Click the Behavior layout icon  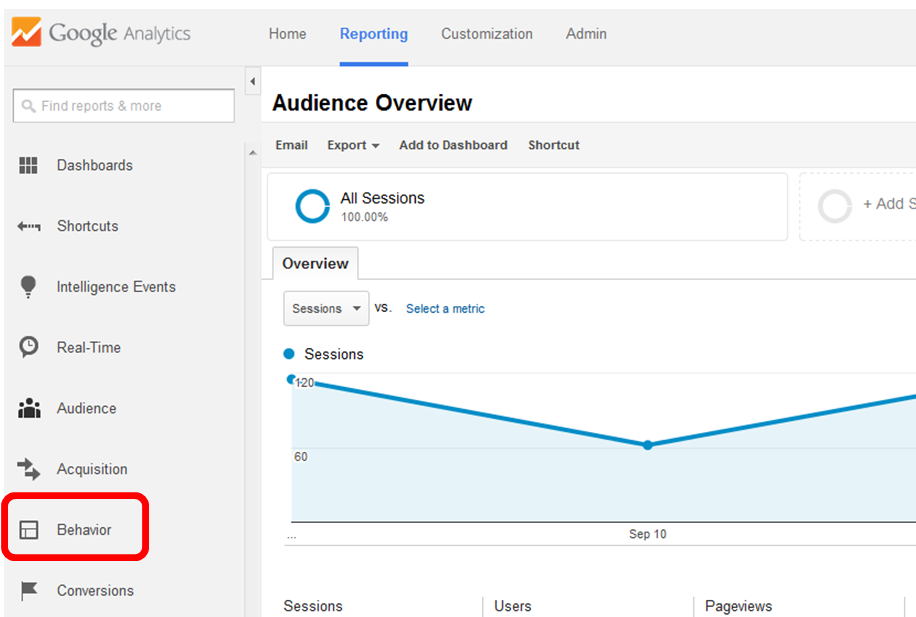[29, 530]
